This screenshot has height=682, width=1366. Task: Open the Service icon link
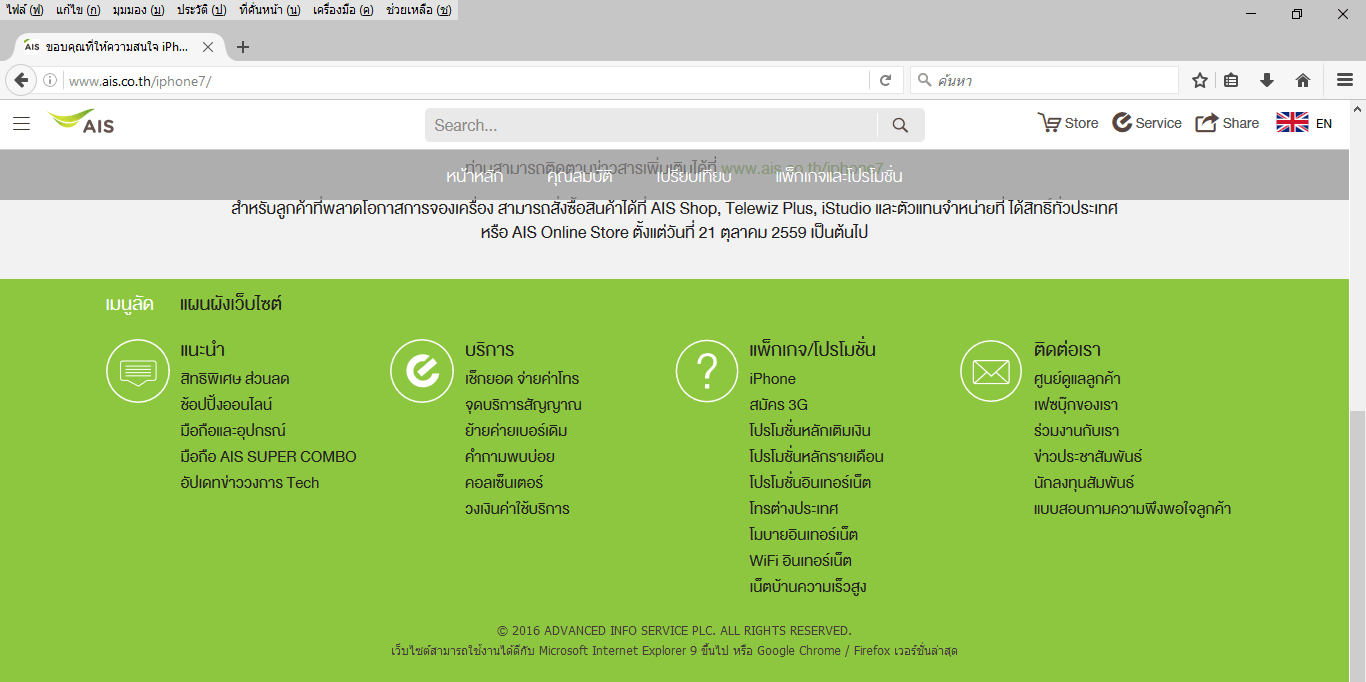1121,123
